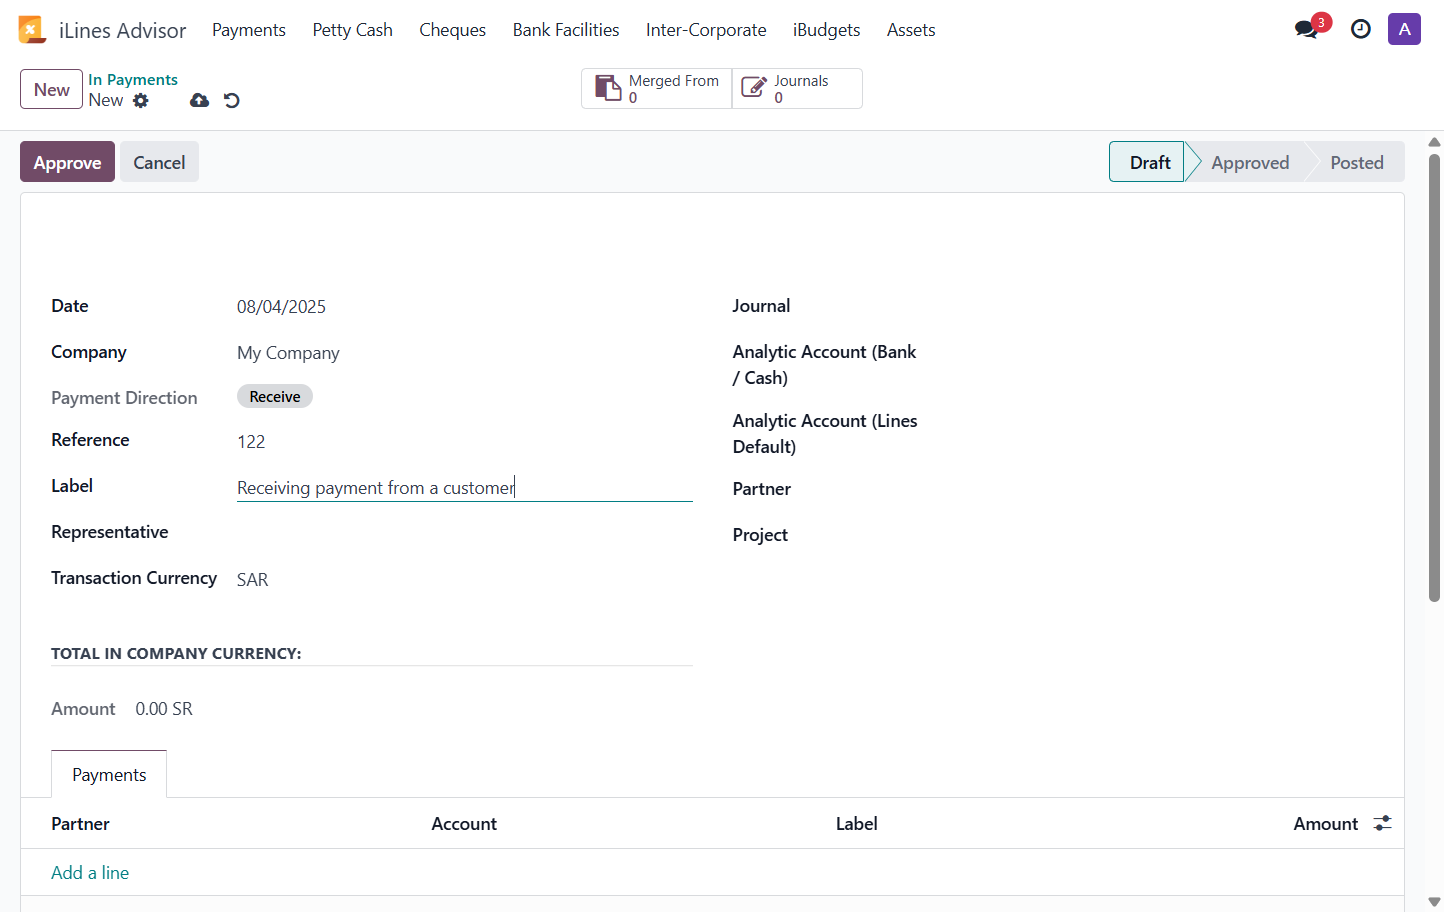The height and width of the screenshot is (912, 1444).
Task: Open the user avatar menu
Action: tap(1404, 29)
